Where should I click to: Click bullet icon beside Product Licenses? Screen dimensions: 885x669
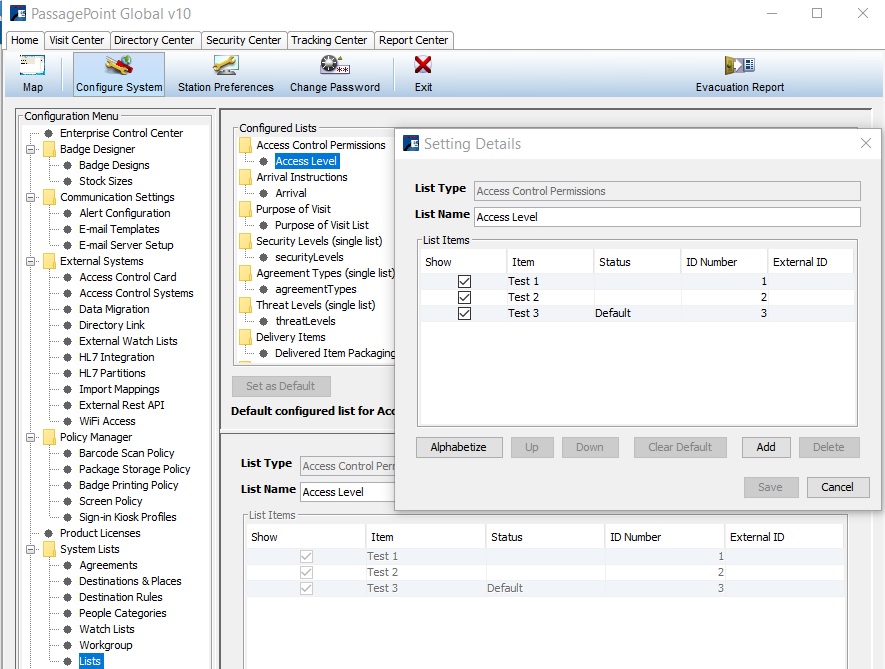49,533
